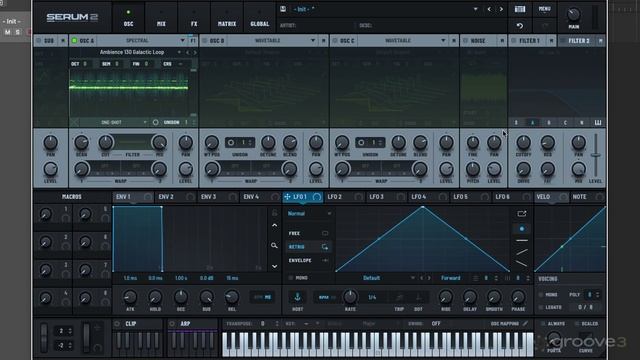
Task: Click the LFO 1 modulation source ring
Action: coord(317,197)
